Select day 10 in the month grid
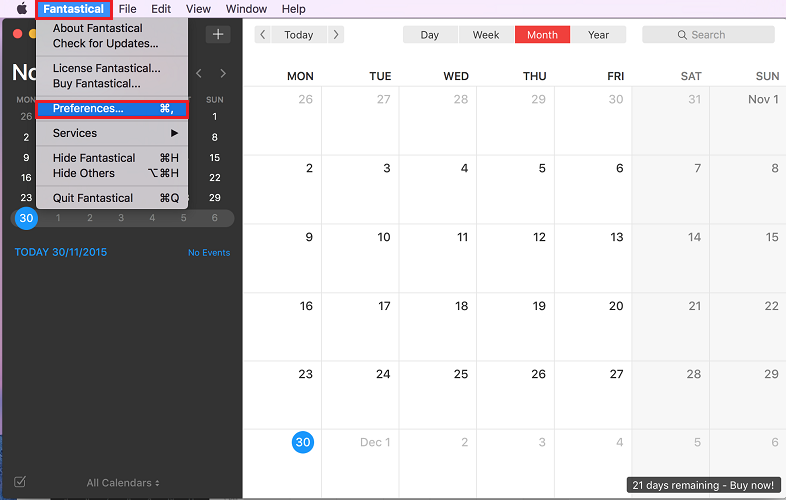786x500 pixels. 384,237
